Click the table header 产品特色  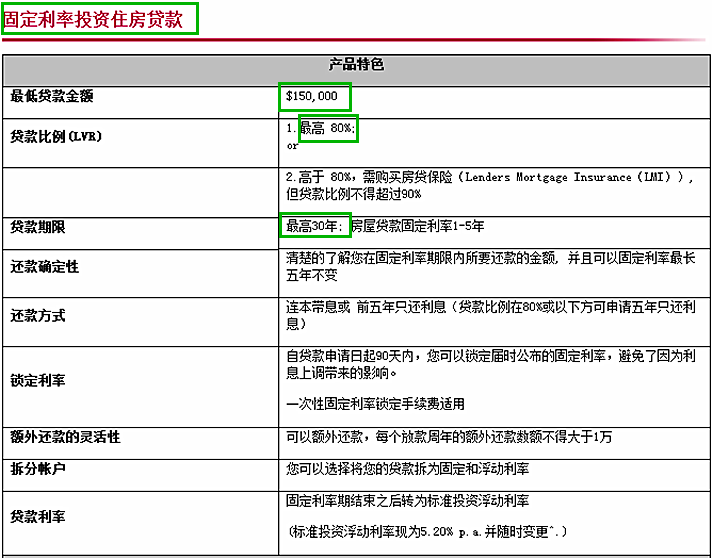[356, 65]
